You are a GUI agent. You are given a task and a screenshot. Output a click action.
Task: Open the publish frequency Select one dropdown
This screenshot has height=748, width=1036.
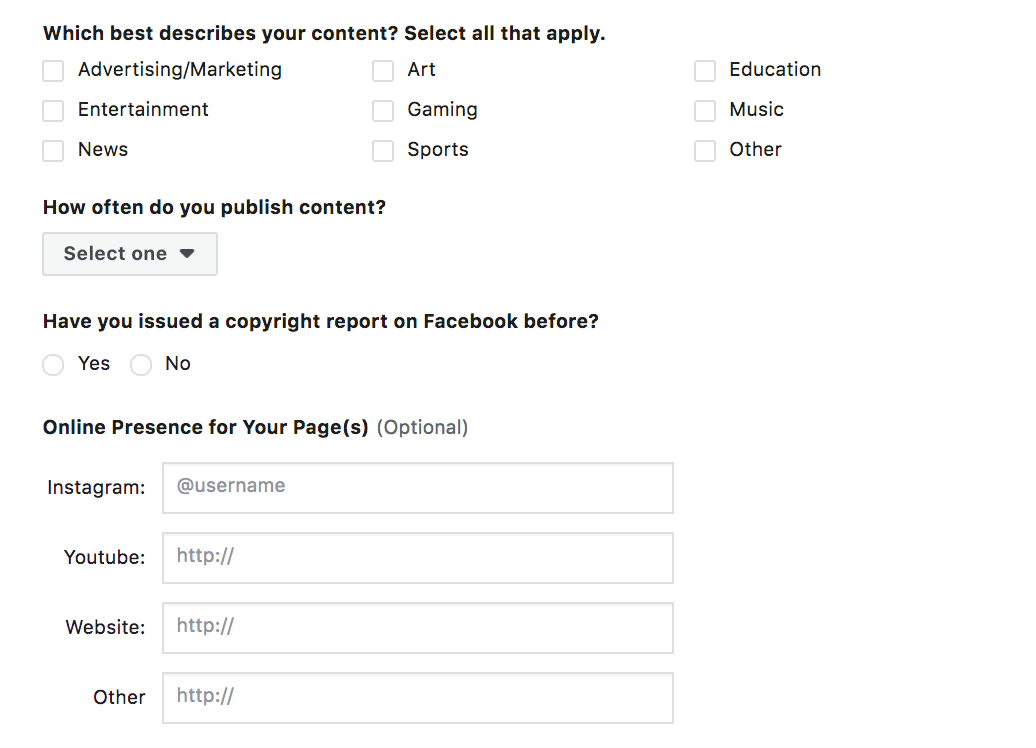tap(130, 254)
